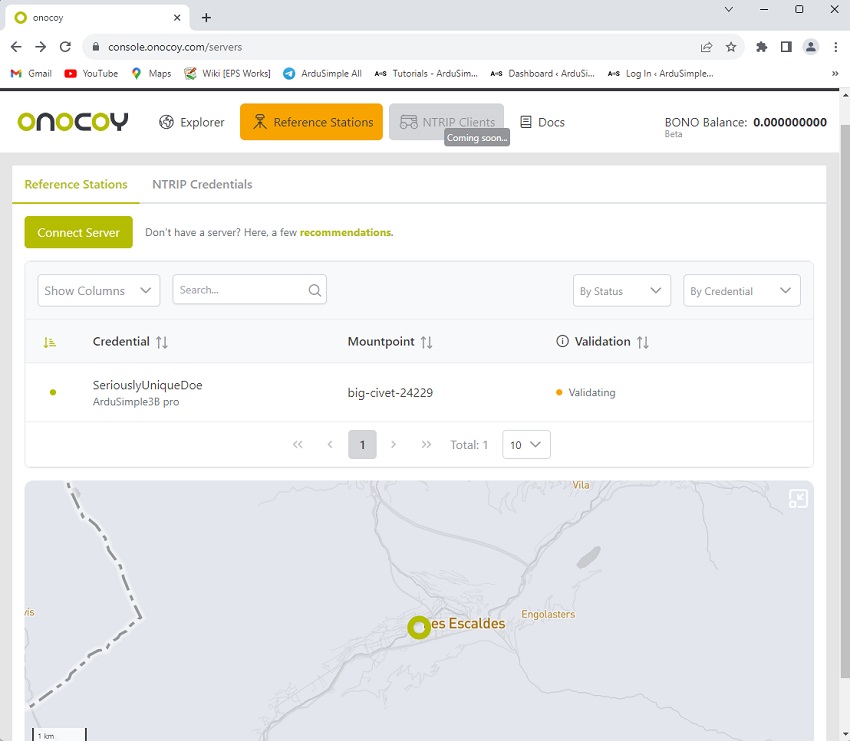The image size is (850, 741).
Task: Click the Validation info icon
Action: (562, 342)
